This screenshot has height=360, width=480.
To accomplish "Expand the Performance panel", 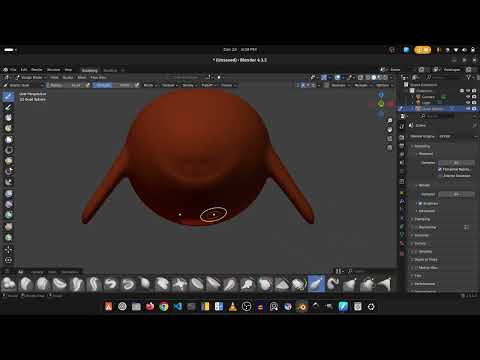I will click(x=425, y=284).
